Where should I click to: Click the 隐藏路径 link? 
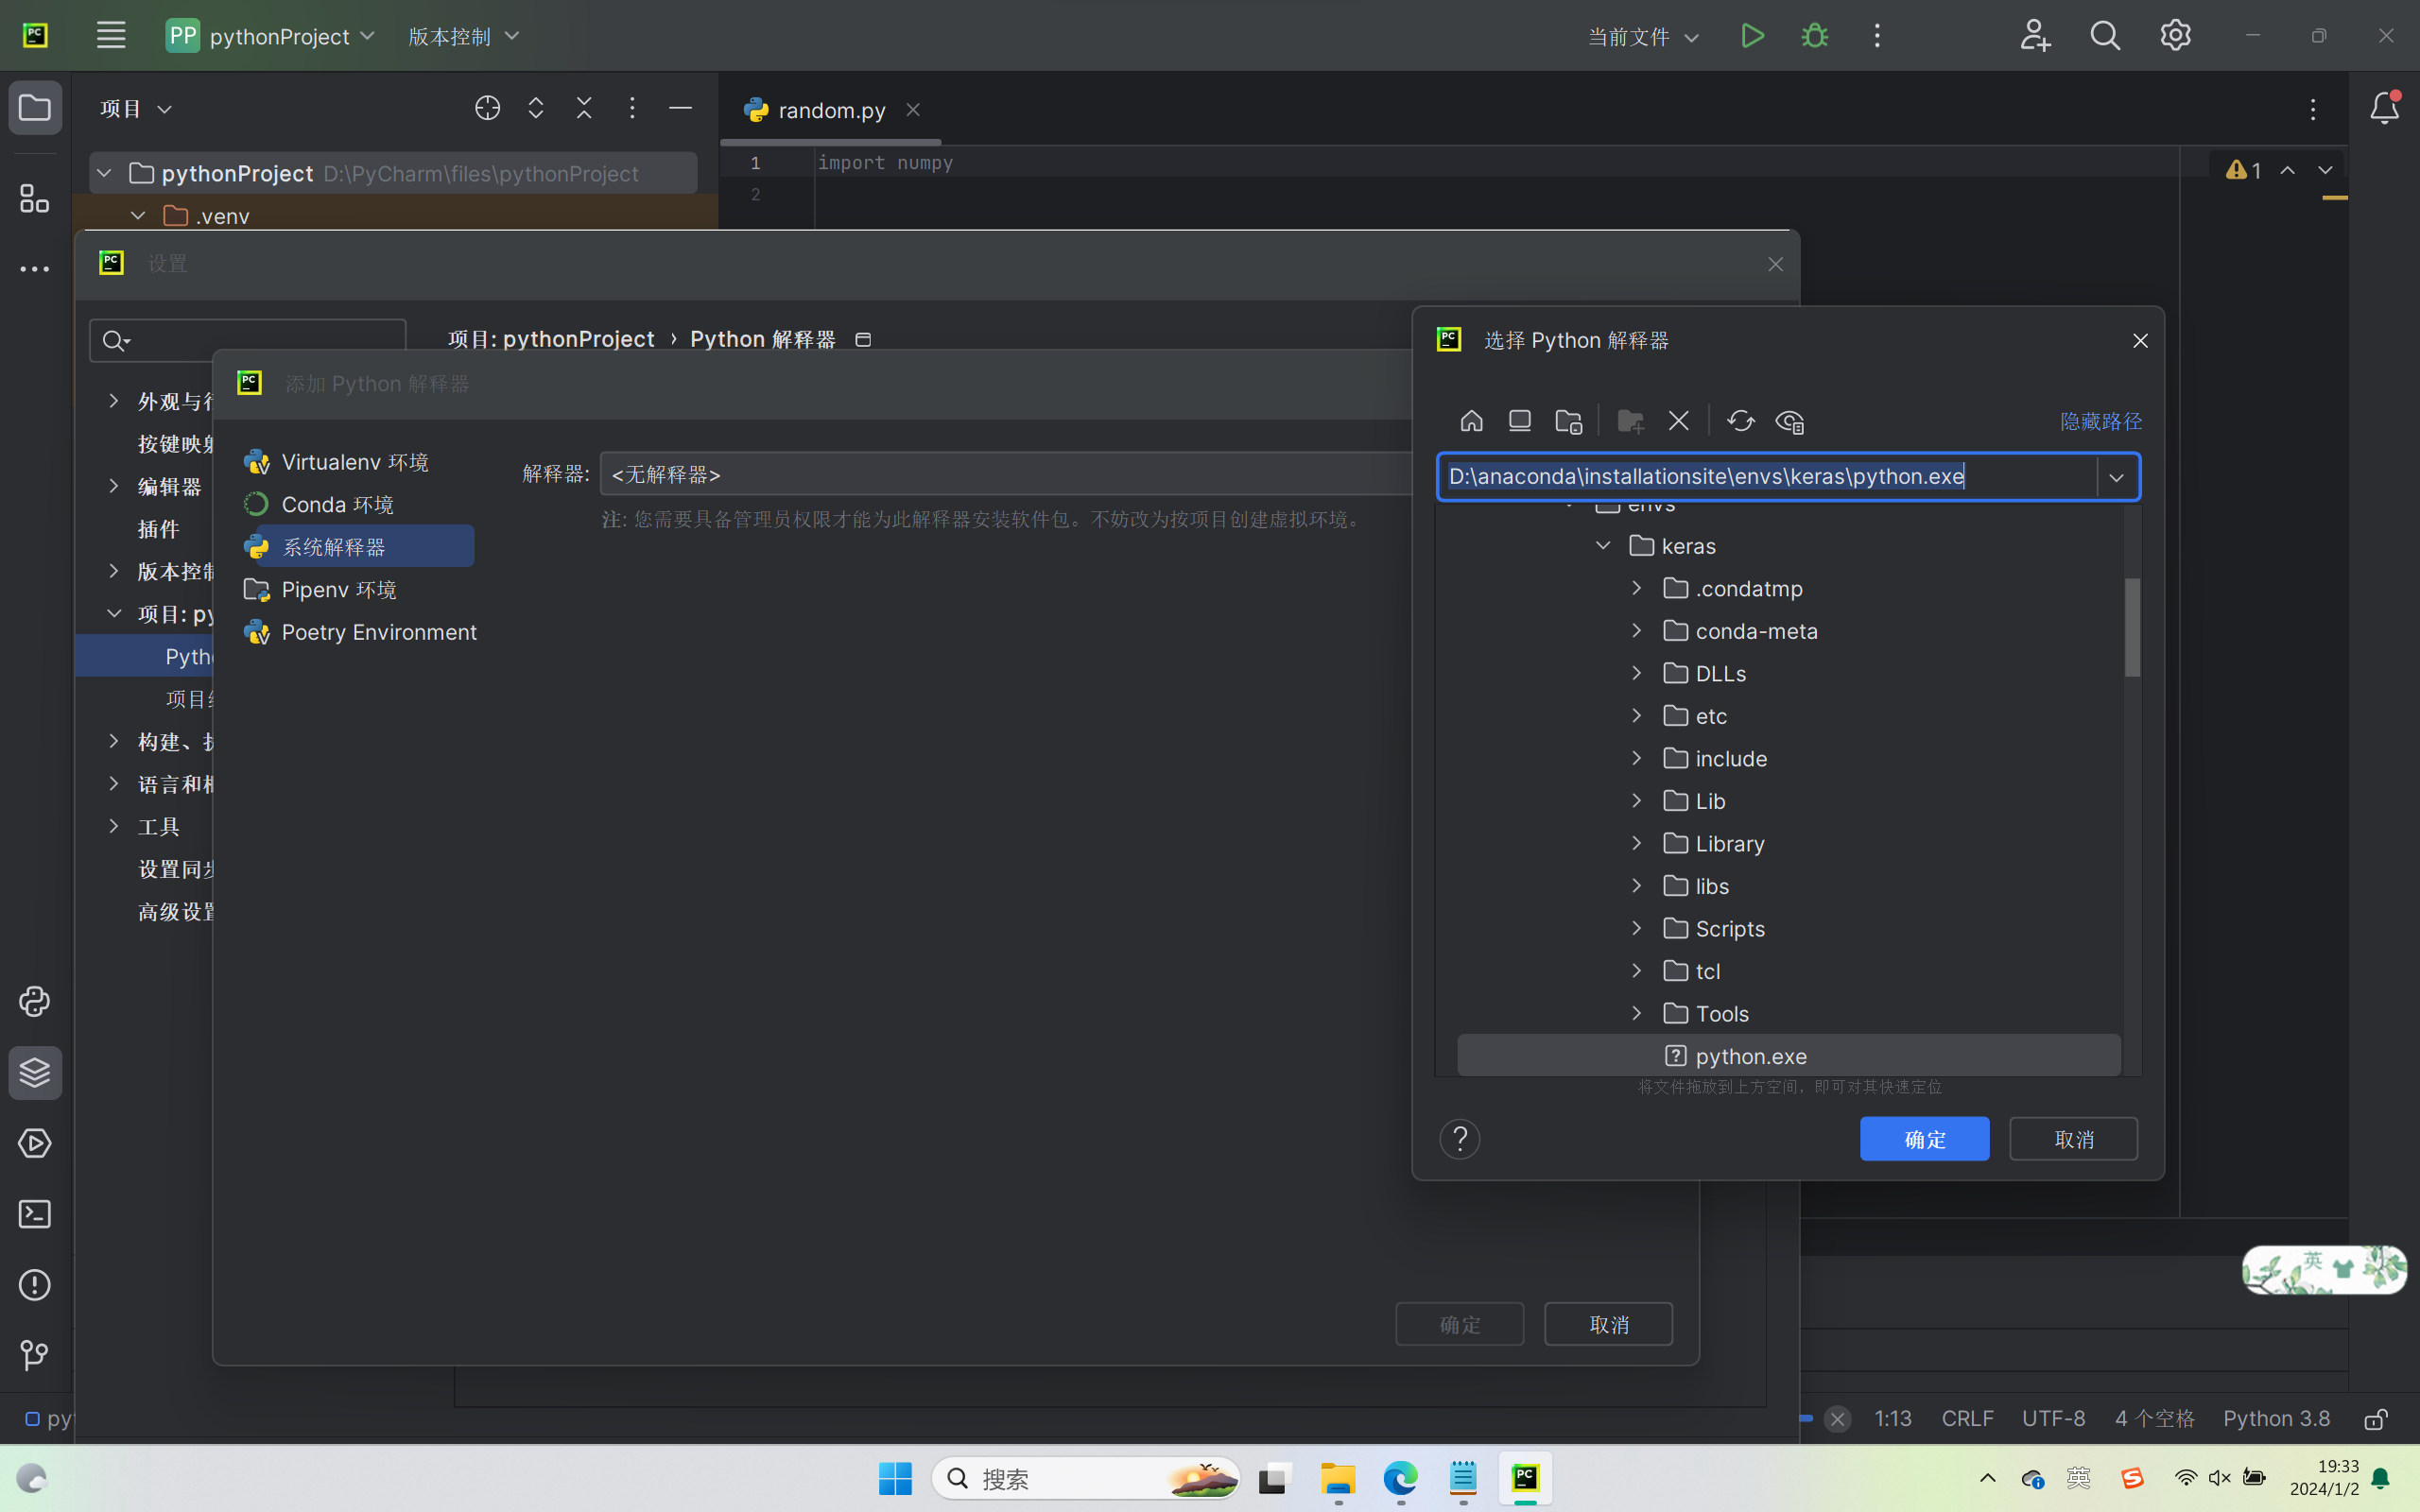[x=2100, y=421]
